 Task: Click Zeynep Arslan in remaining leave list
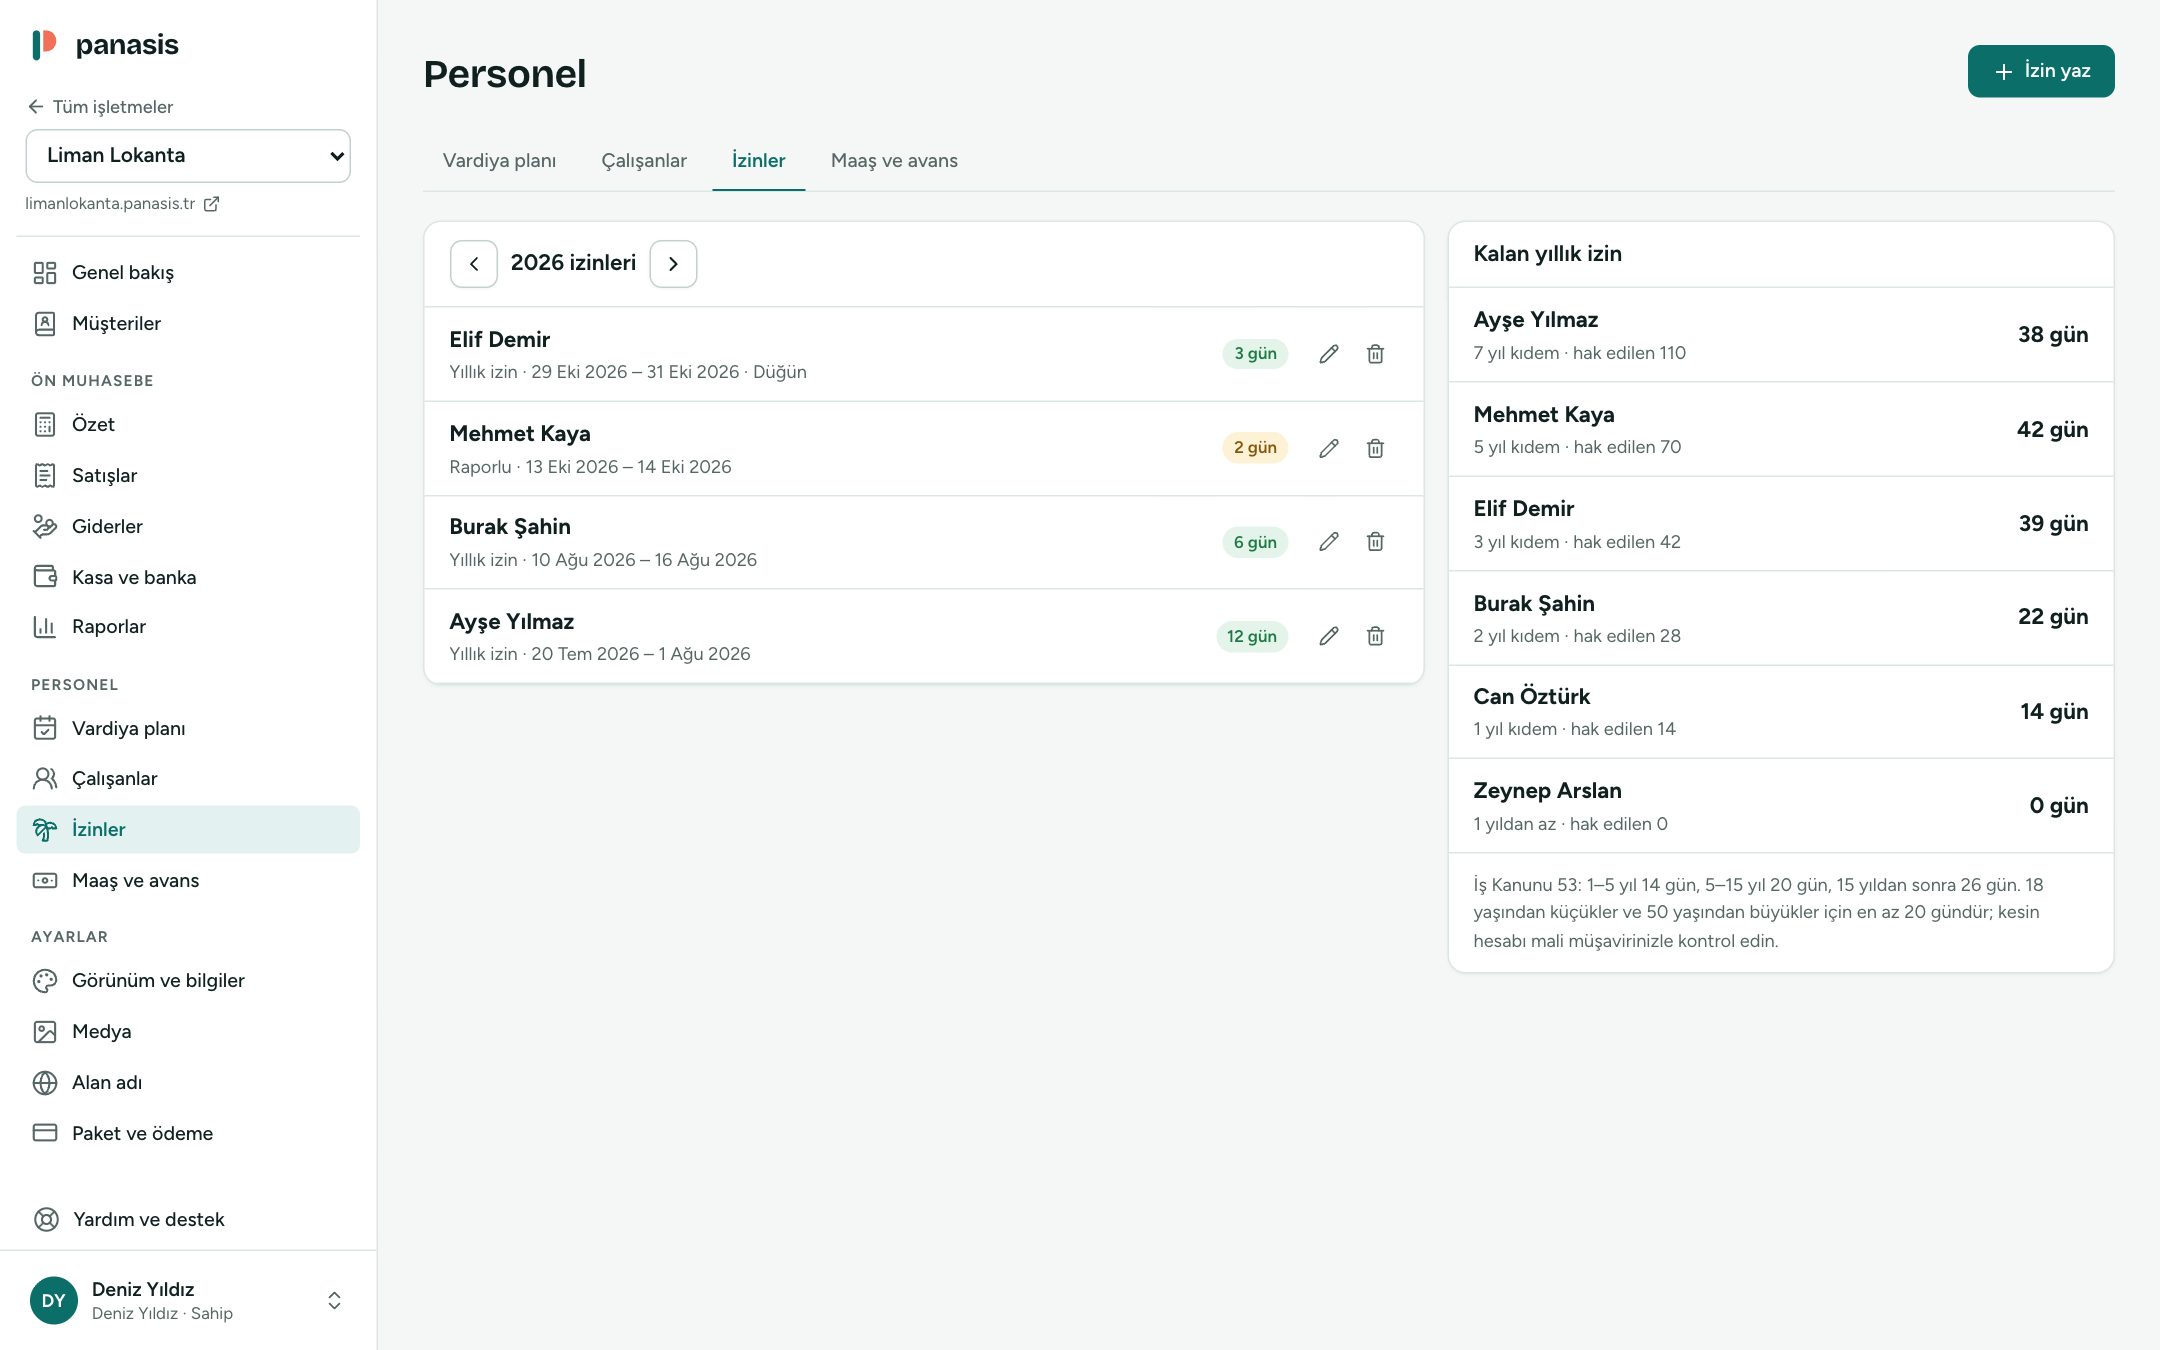pyautogui.click(x=1781, y=806)
